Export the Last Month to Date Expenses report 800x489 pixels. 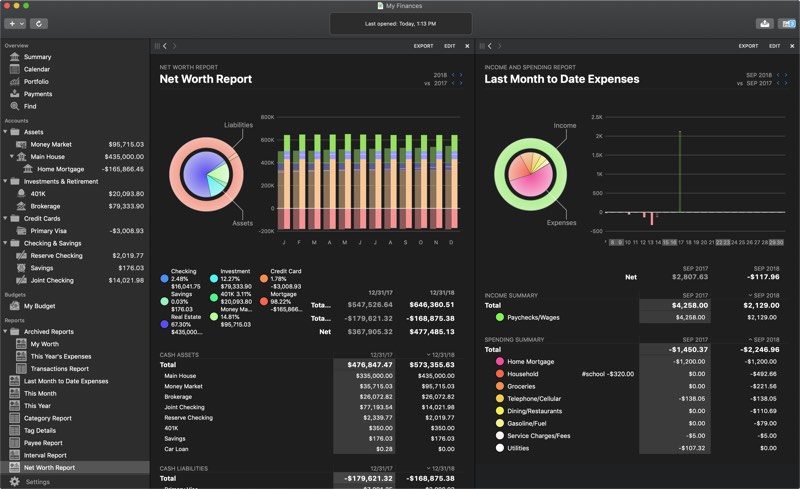click(x=748, y=46)
